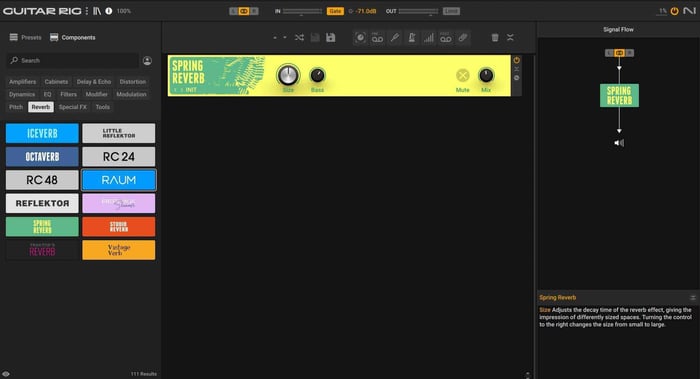Image resolution: width=700 pixels, height=379 pixels.
Task: Filter by Pitch category
Action: pyautogui.click(x=16, y=107)
